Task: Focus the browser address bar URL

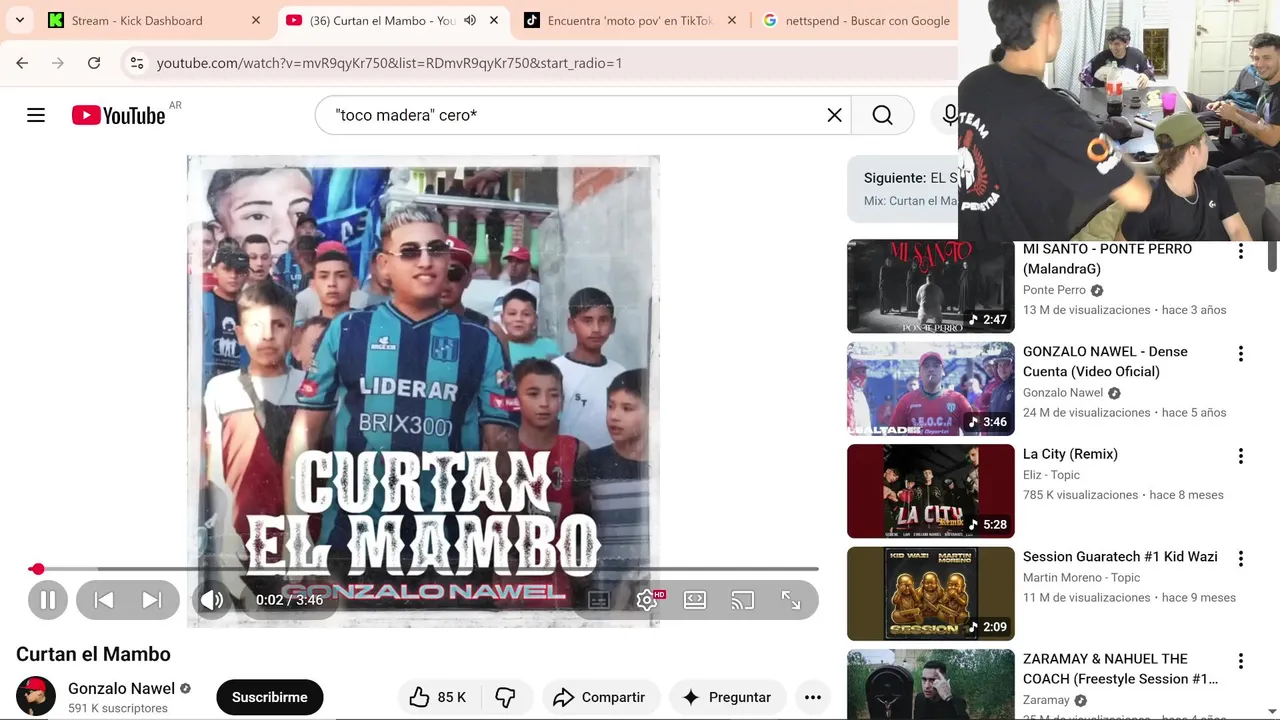Action: 389,63
